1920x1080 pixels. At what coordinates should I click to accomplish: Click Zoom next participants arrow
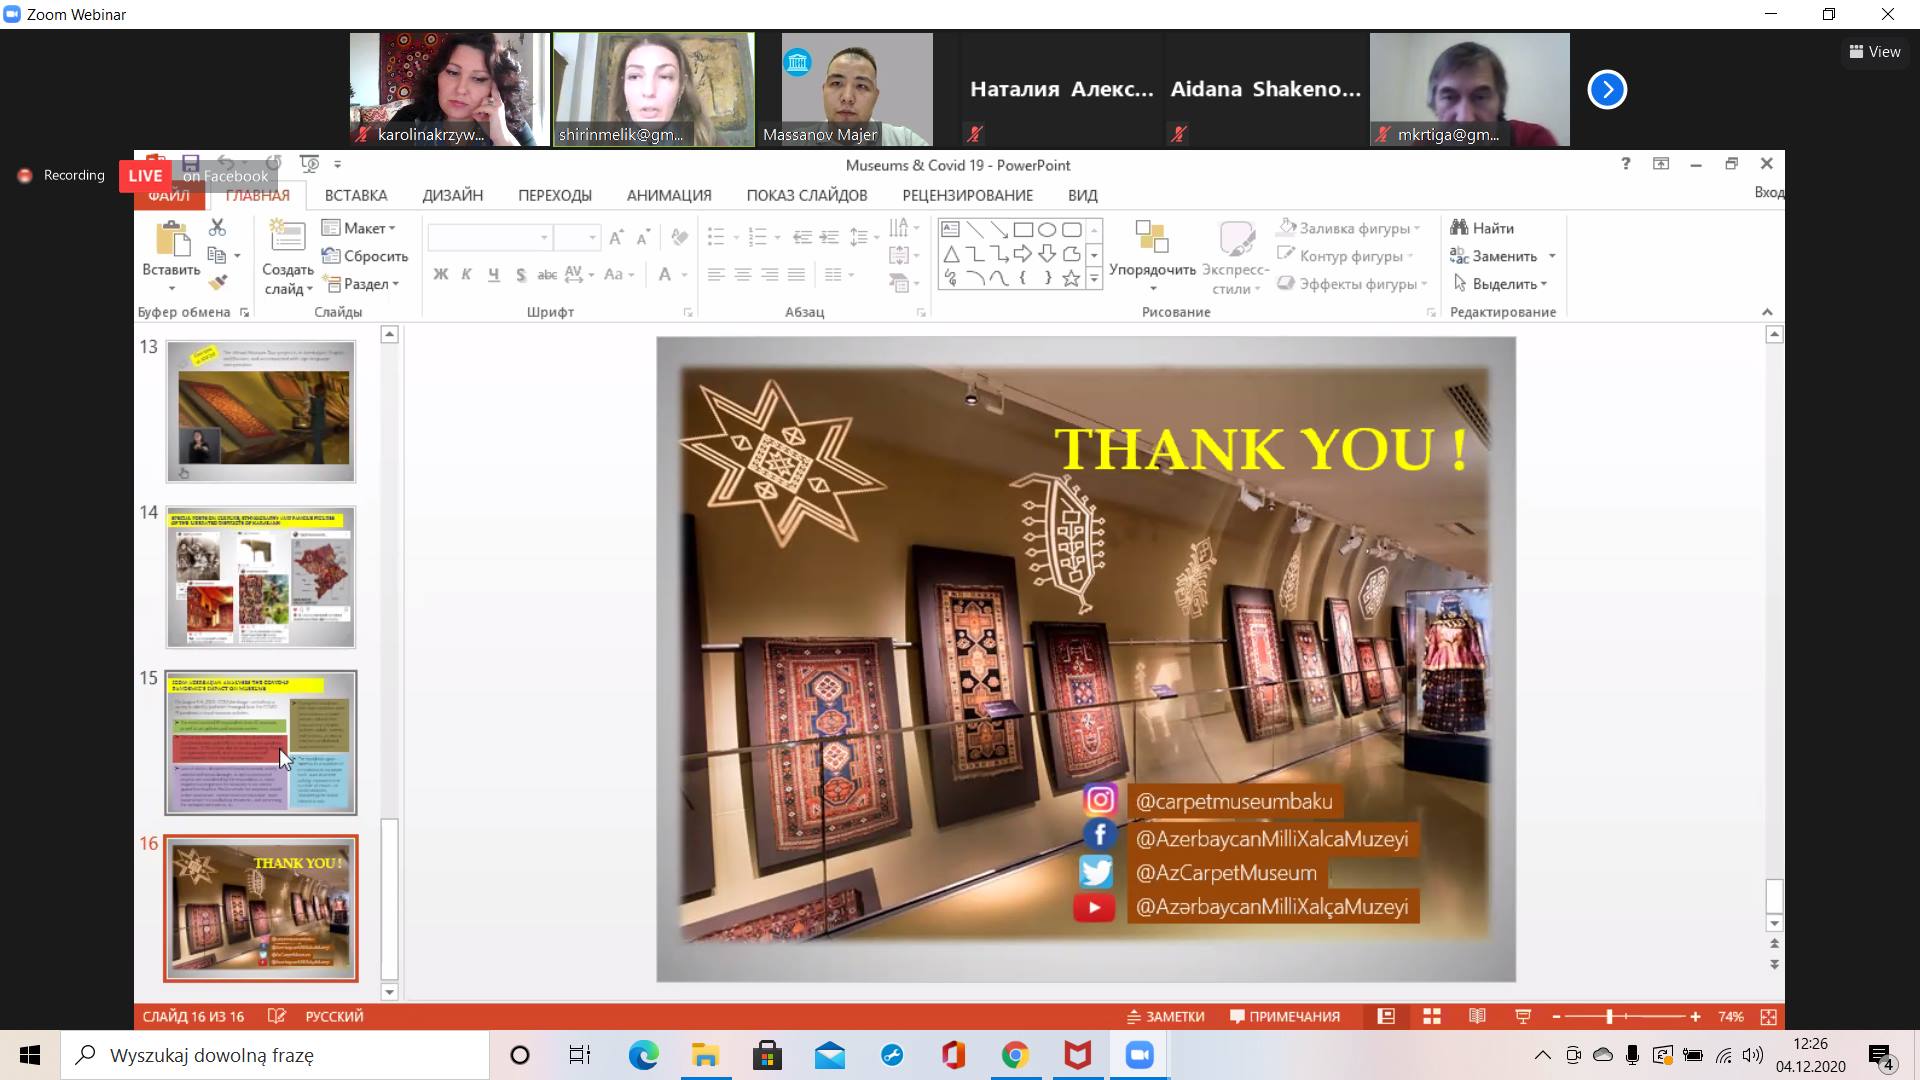(1607, 89)
